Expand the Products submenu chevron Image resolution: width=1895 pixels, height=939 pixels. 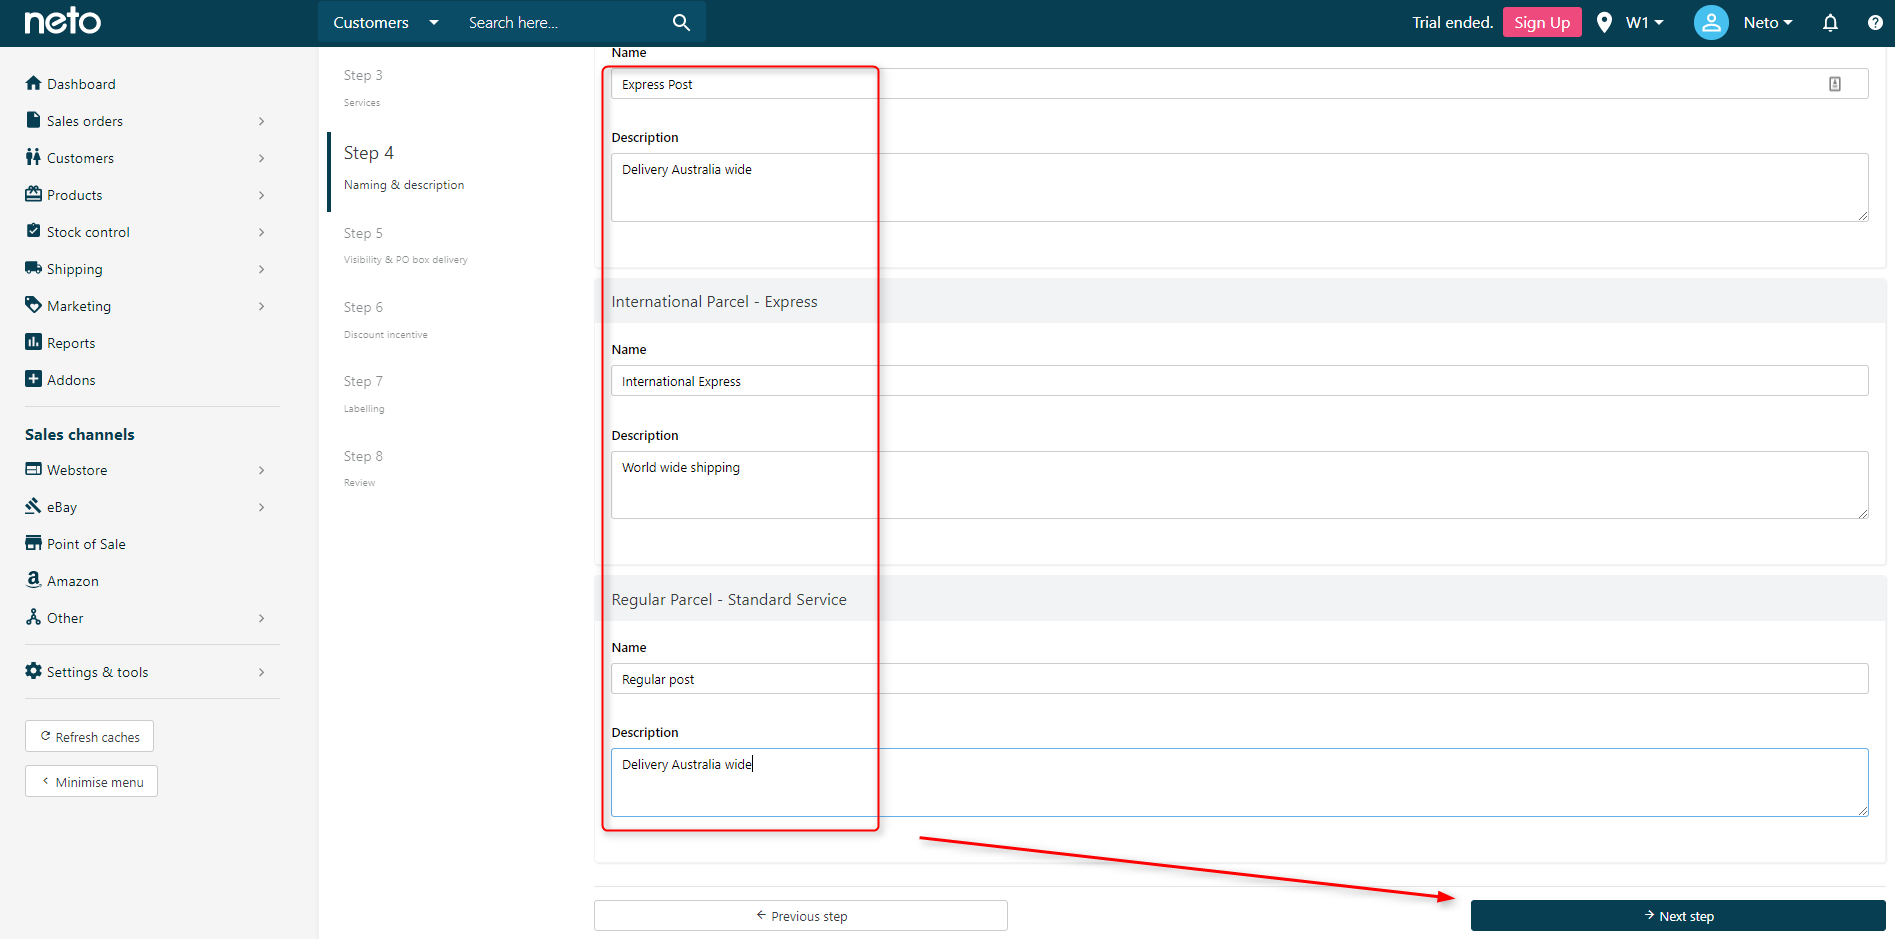(262, 195)
